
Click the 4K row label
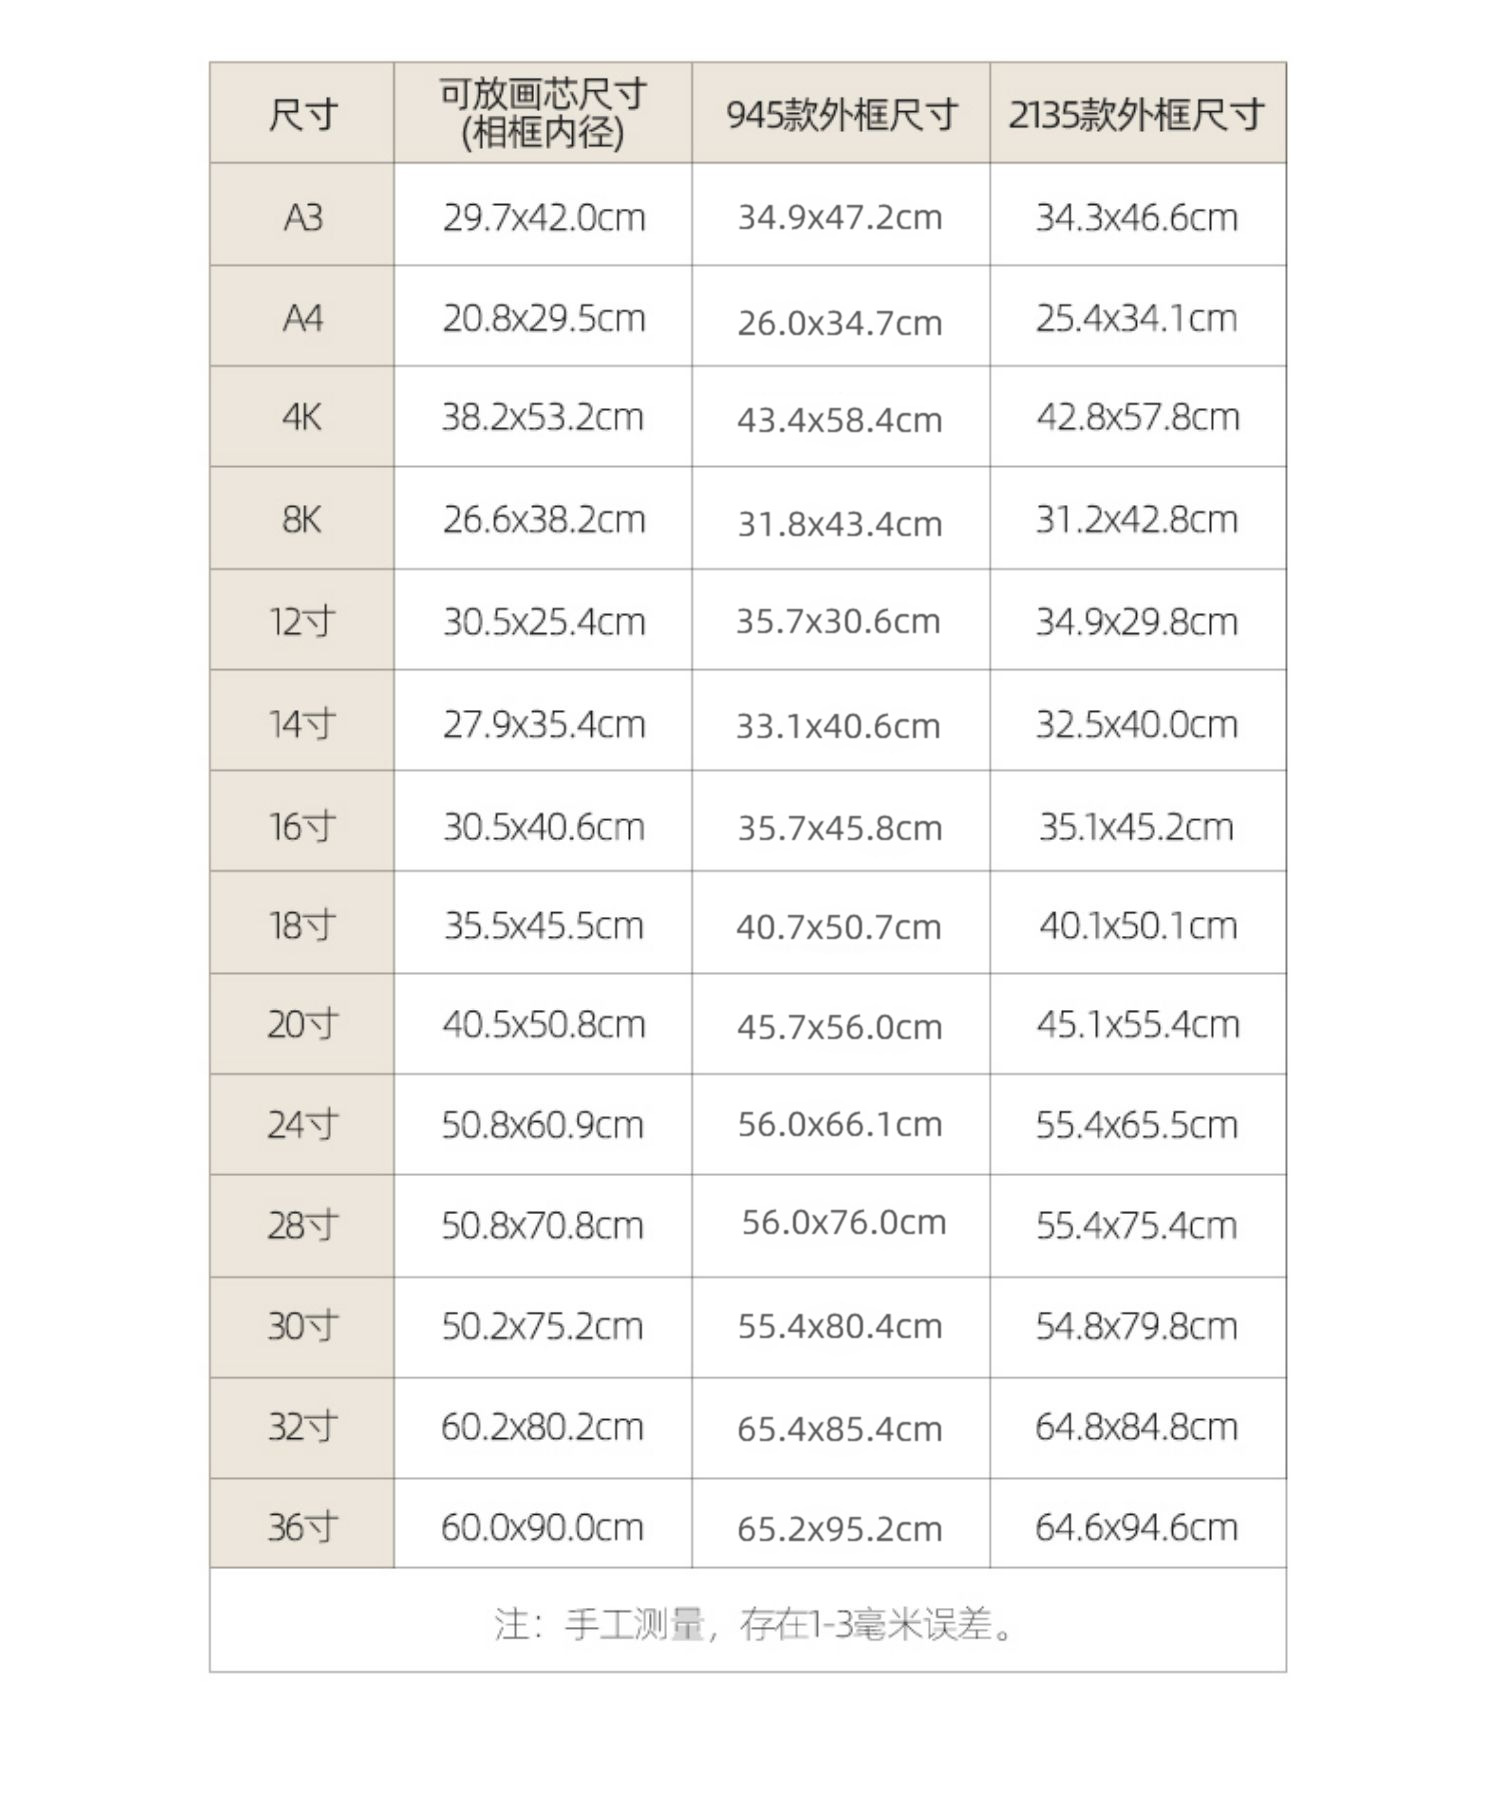[302, 417]
